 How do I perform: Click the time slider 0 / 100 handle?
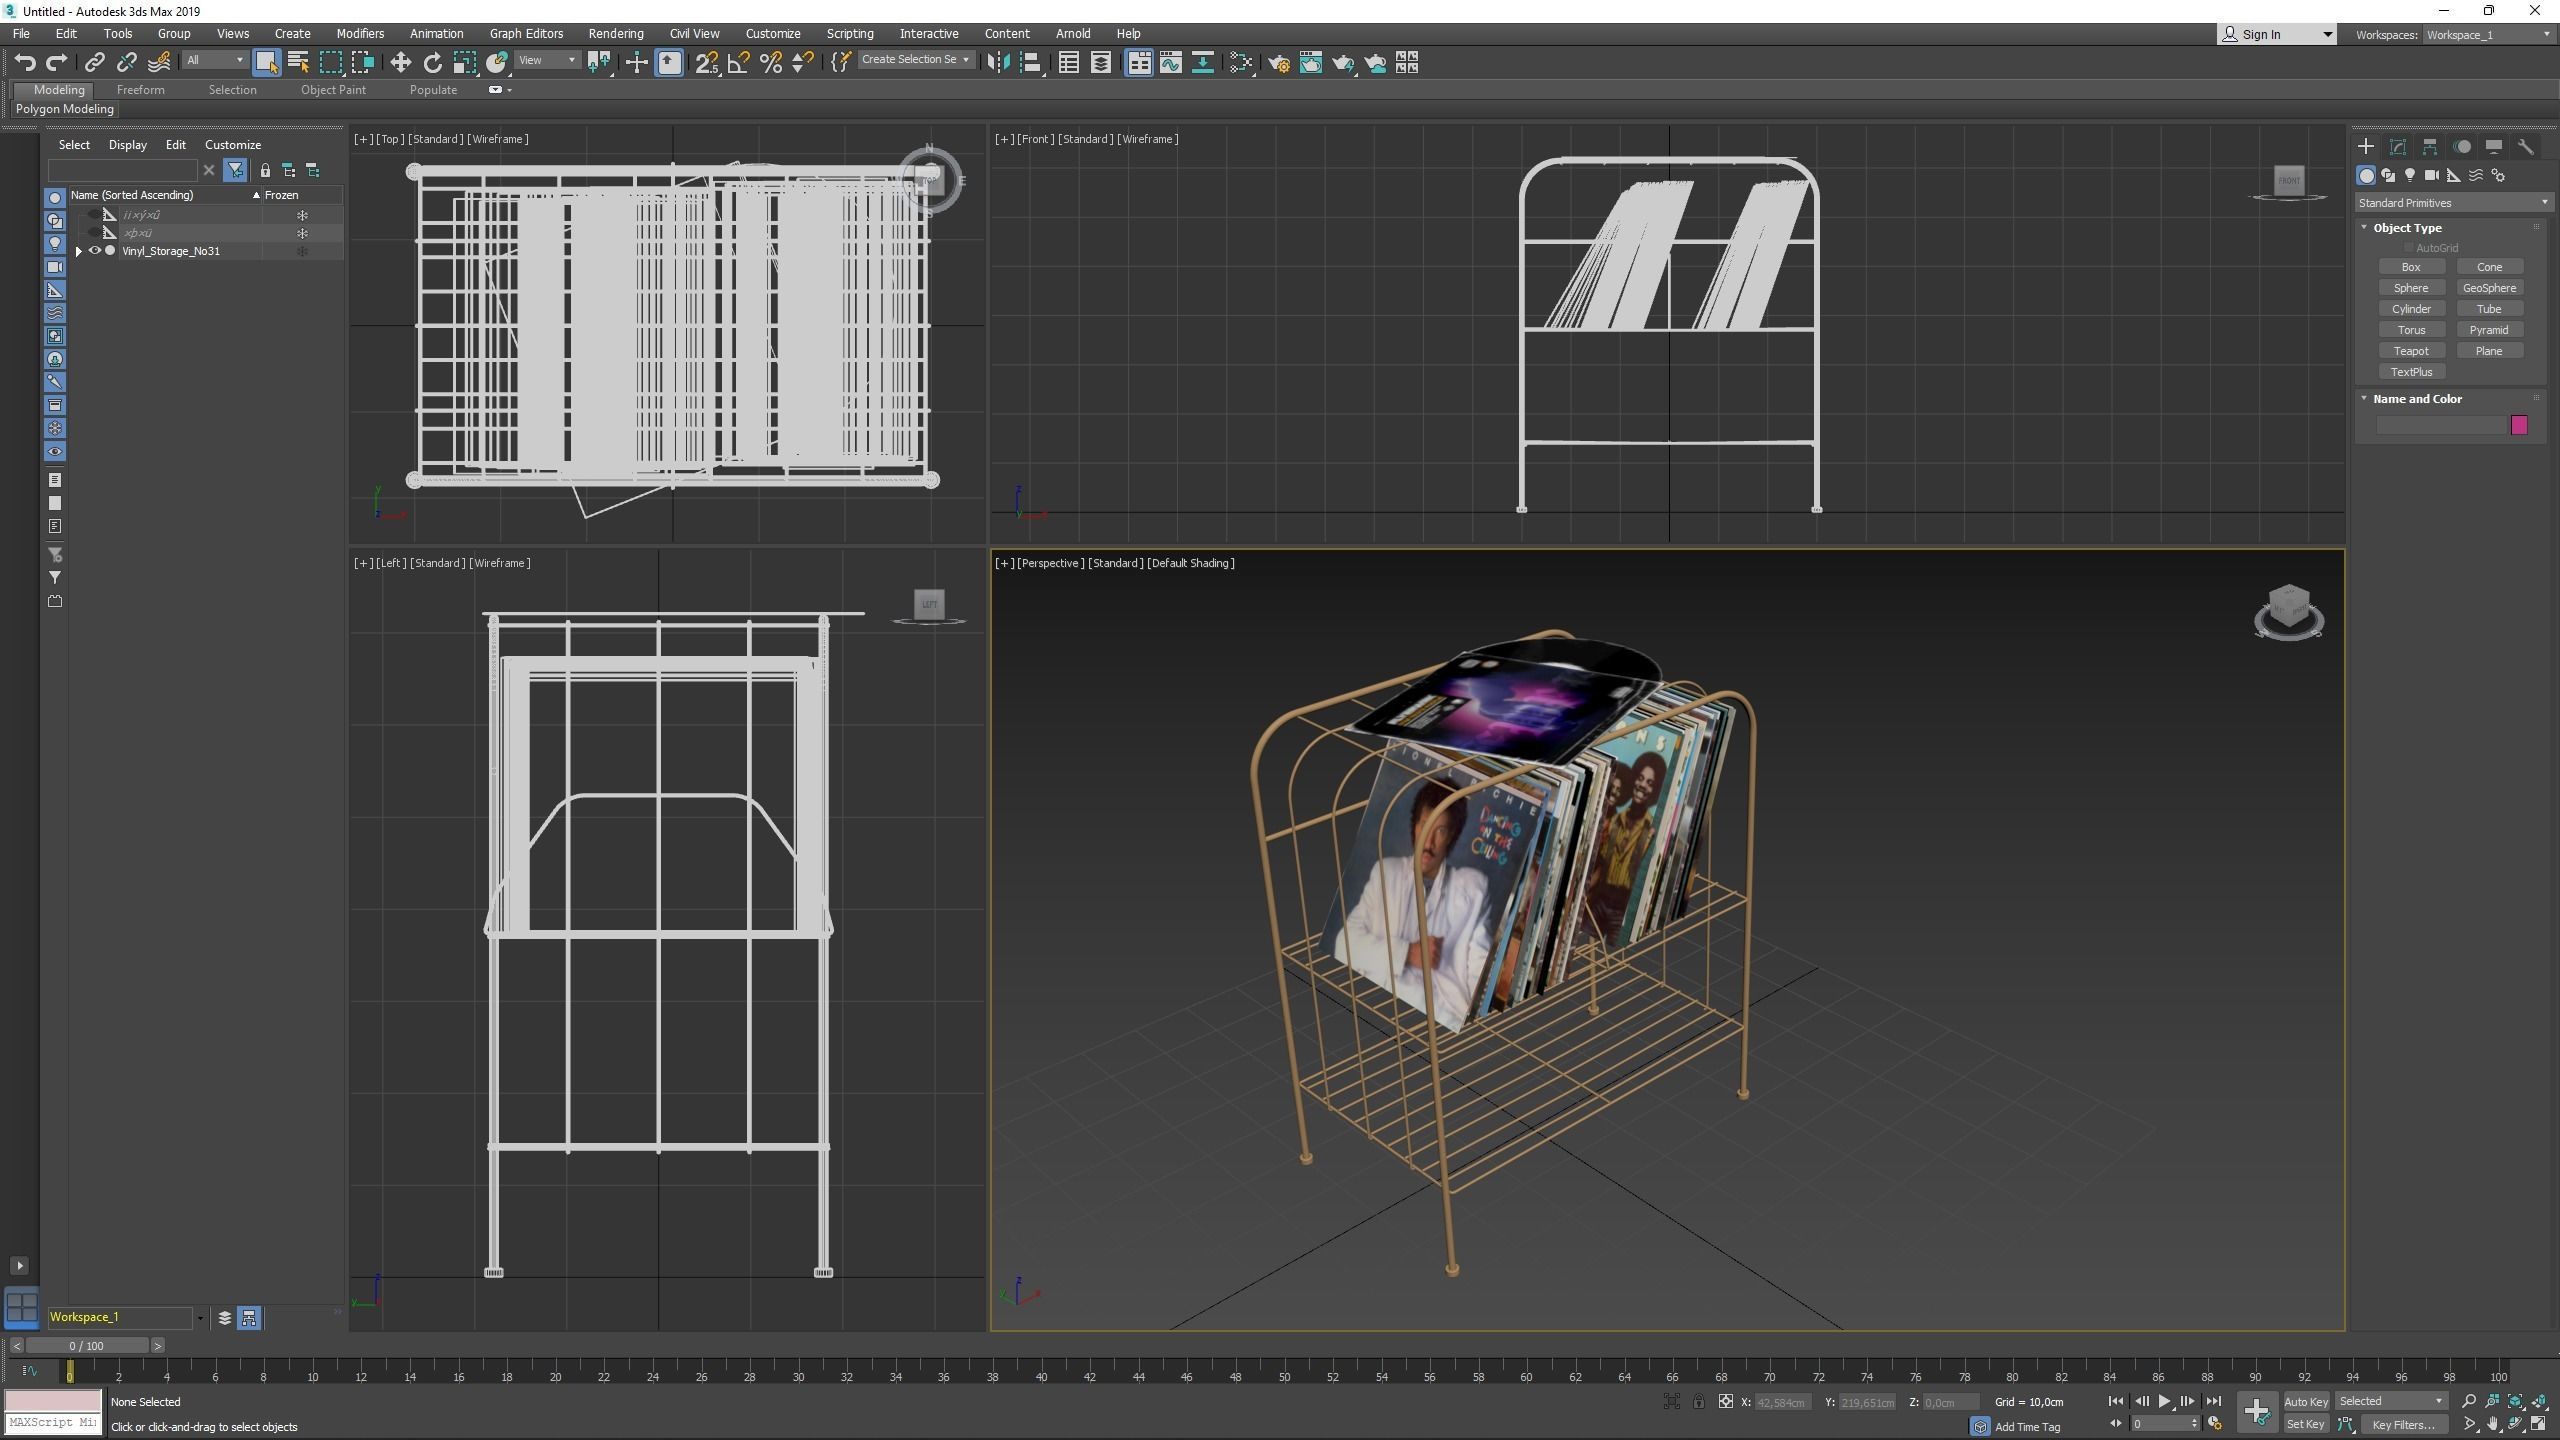[86, 1346]
